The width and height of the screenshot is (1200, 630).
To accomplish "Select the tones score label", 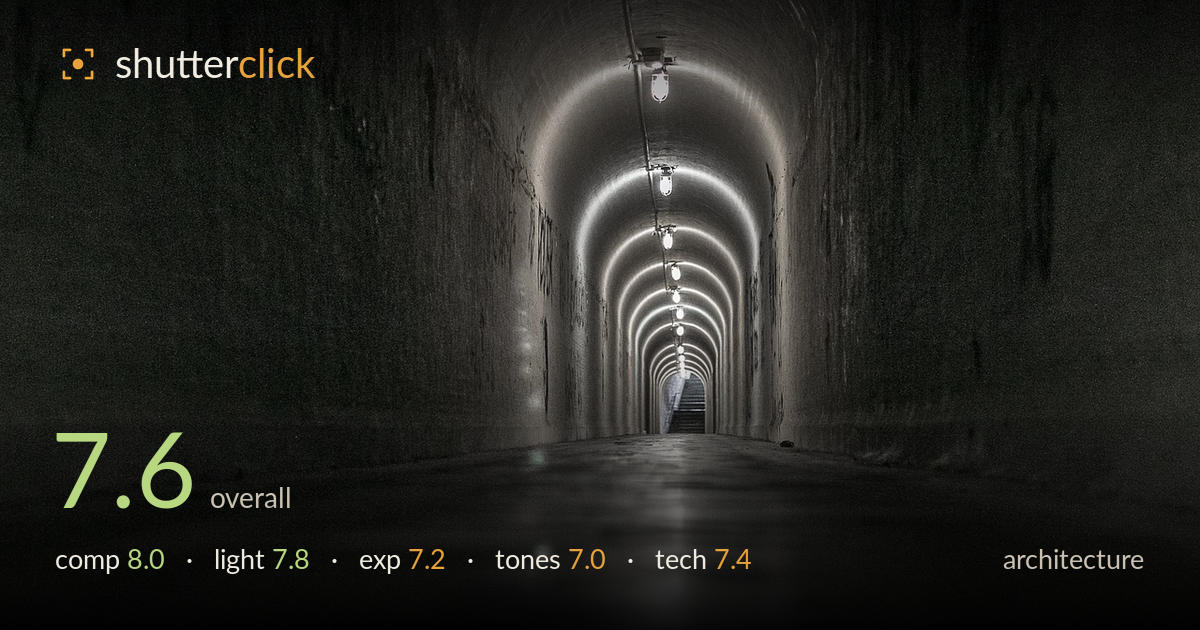I will (527, 560).
